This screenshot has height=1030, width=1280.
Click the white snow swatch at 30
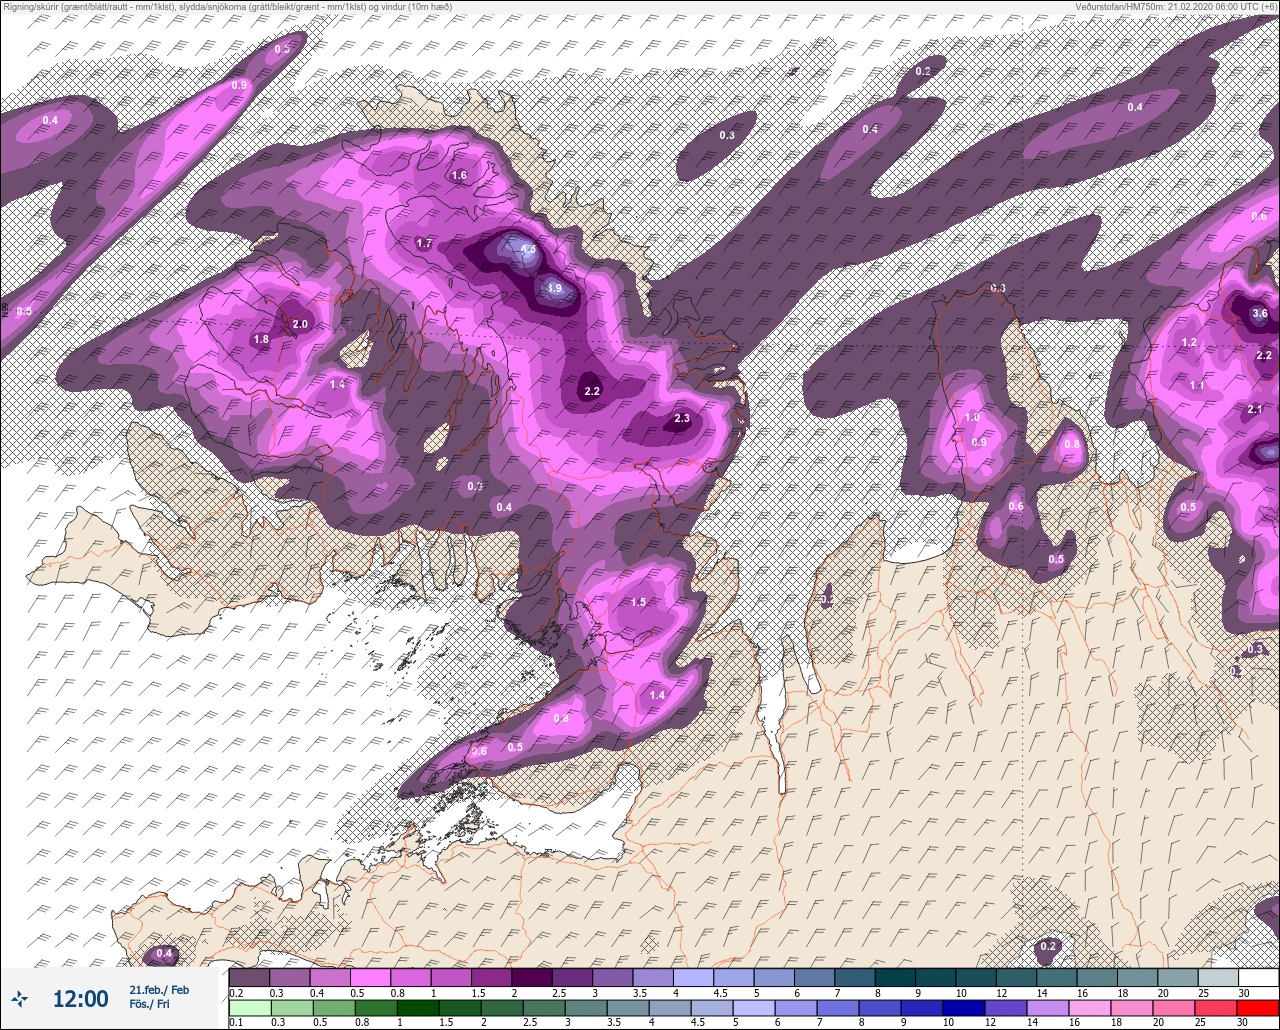pos(1258,978)
